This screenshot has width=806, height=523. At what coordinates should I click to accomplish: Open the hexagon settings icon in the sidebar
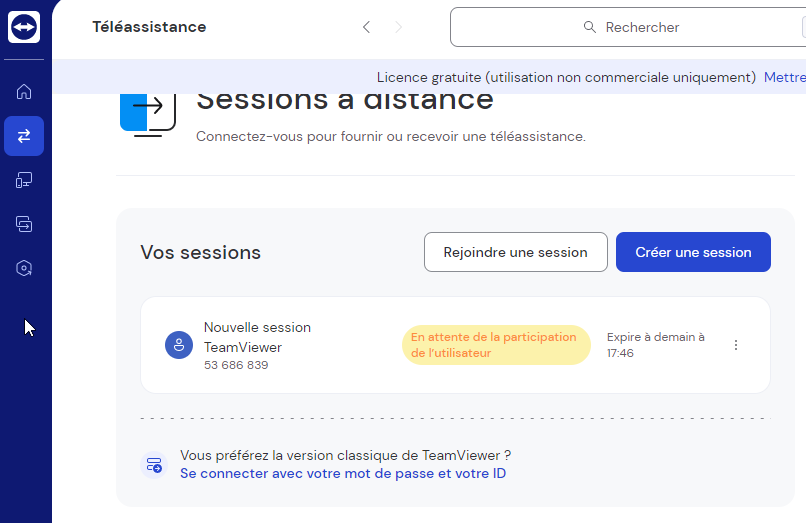tap(24, 268)
